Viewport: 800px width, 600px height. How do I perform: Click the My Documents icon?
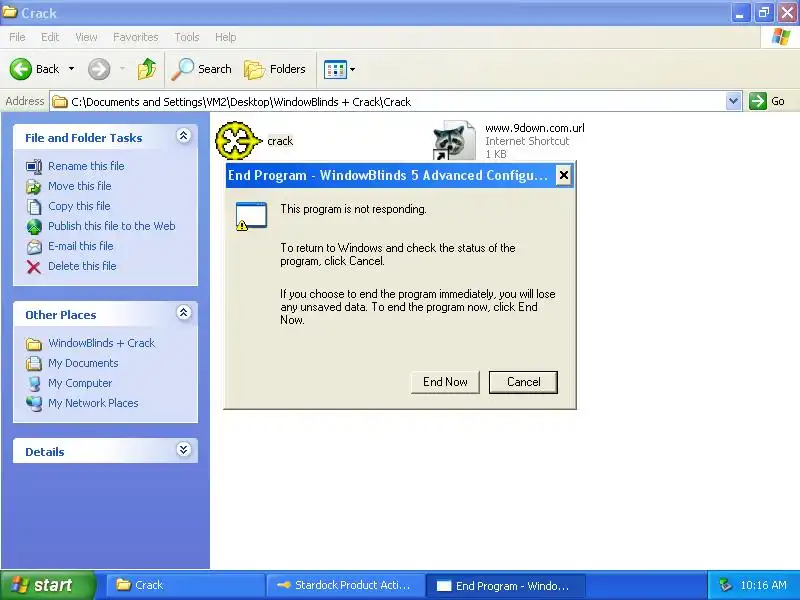(x=34, y=363)
